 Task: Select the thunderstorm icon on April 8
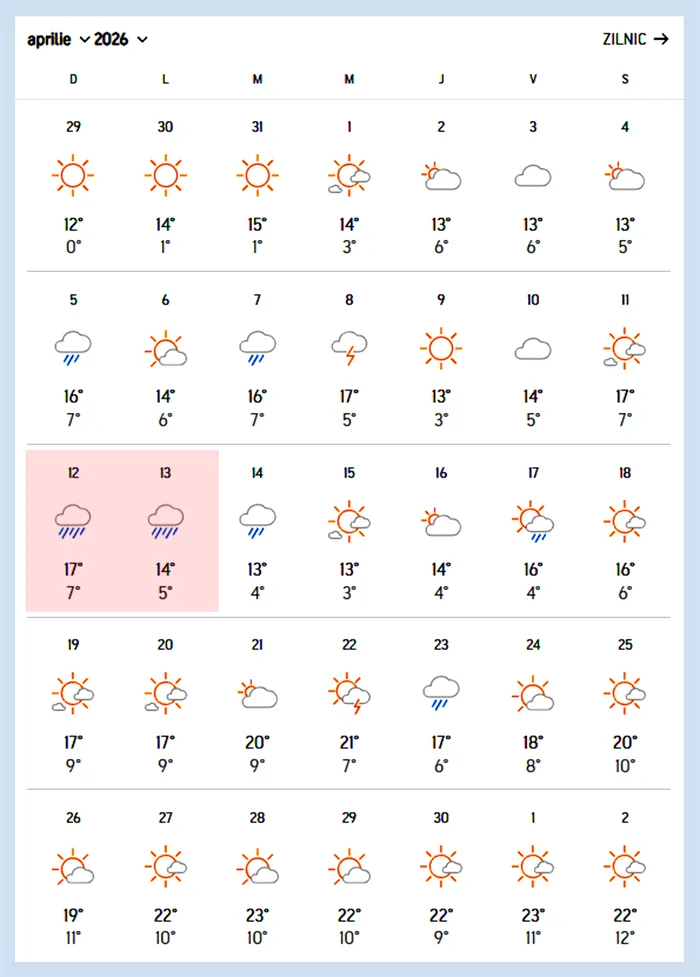[x=349, y=349]
